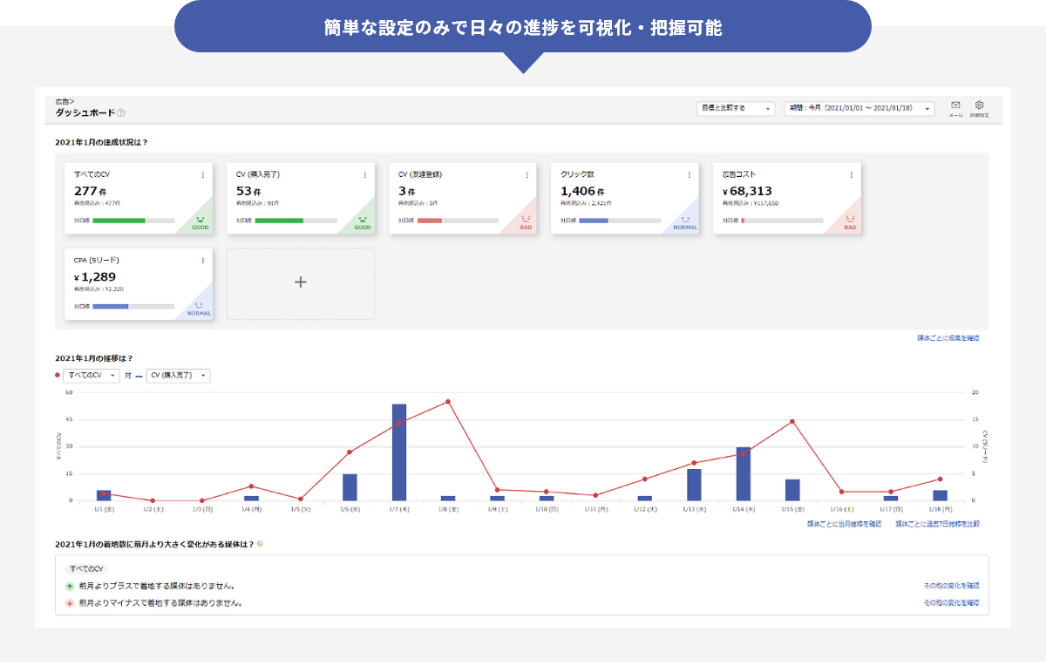
Task: Click the ¥68,313 value on 広告コスト card
Action: [747, 191]
